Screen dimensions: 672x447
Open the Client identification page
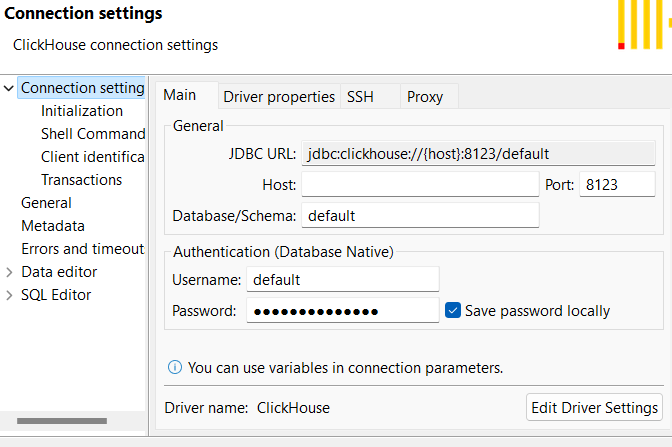(93, 157)
